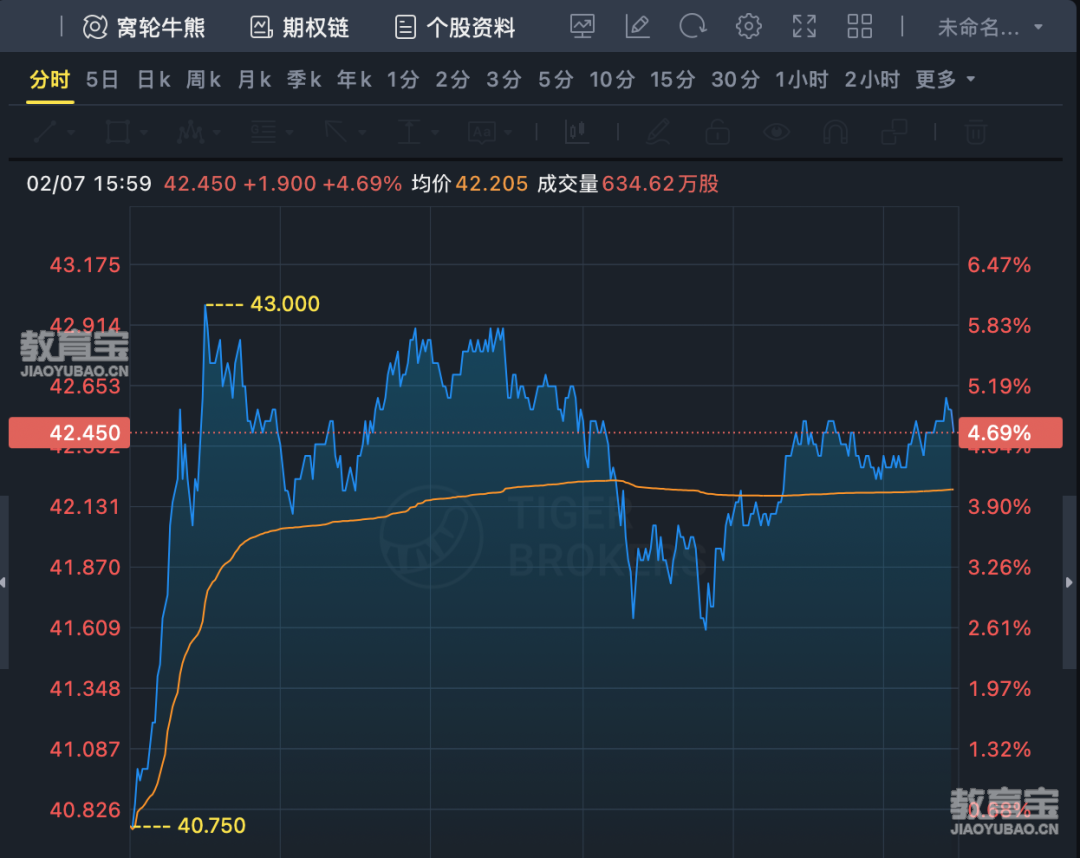
Task: Expand the 未命名 layout dropdown
Action: (x=990, y=28)
